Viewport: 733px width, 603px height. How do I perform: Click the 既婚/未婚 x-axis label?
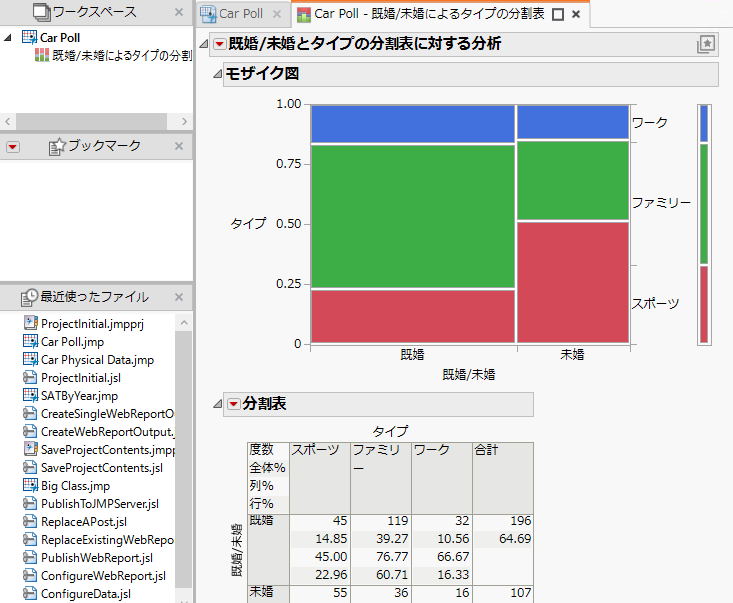coord(469,375)
